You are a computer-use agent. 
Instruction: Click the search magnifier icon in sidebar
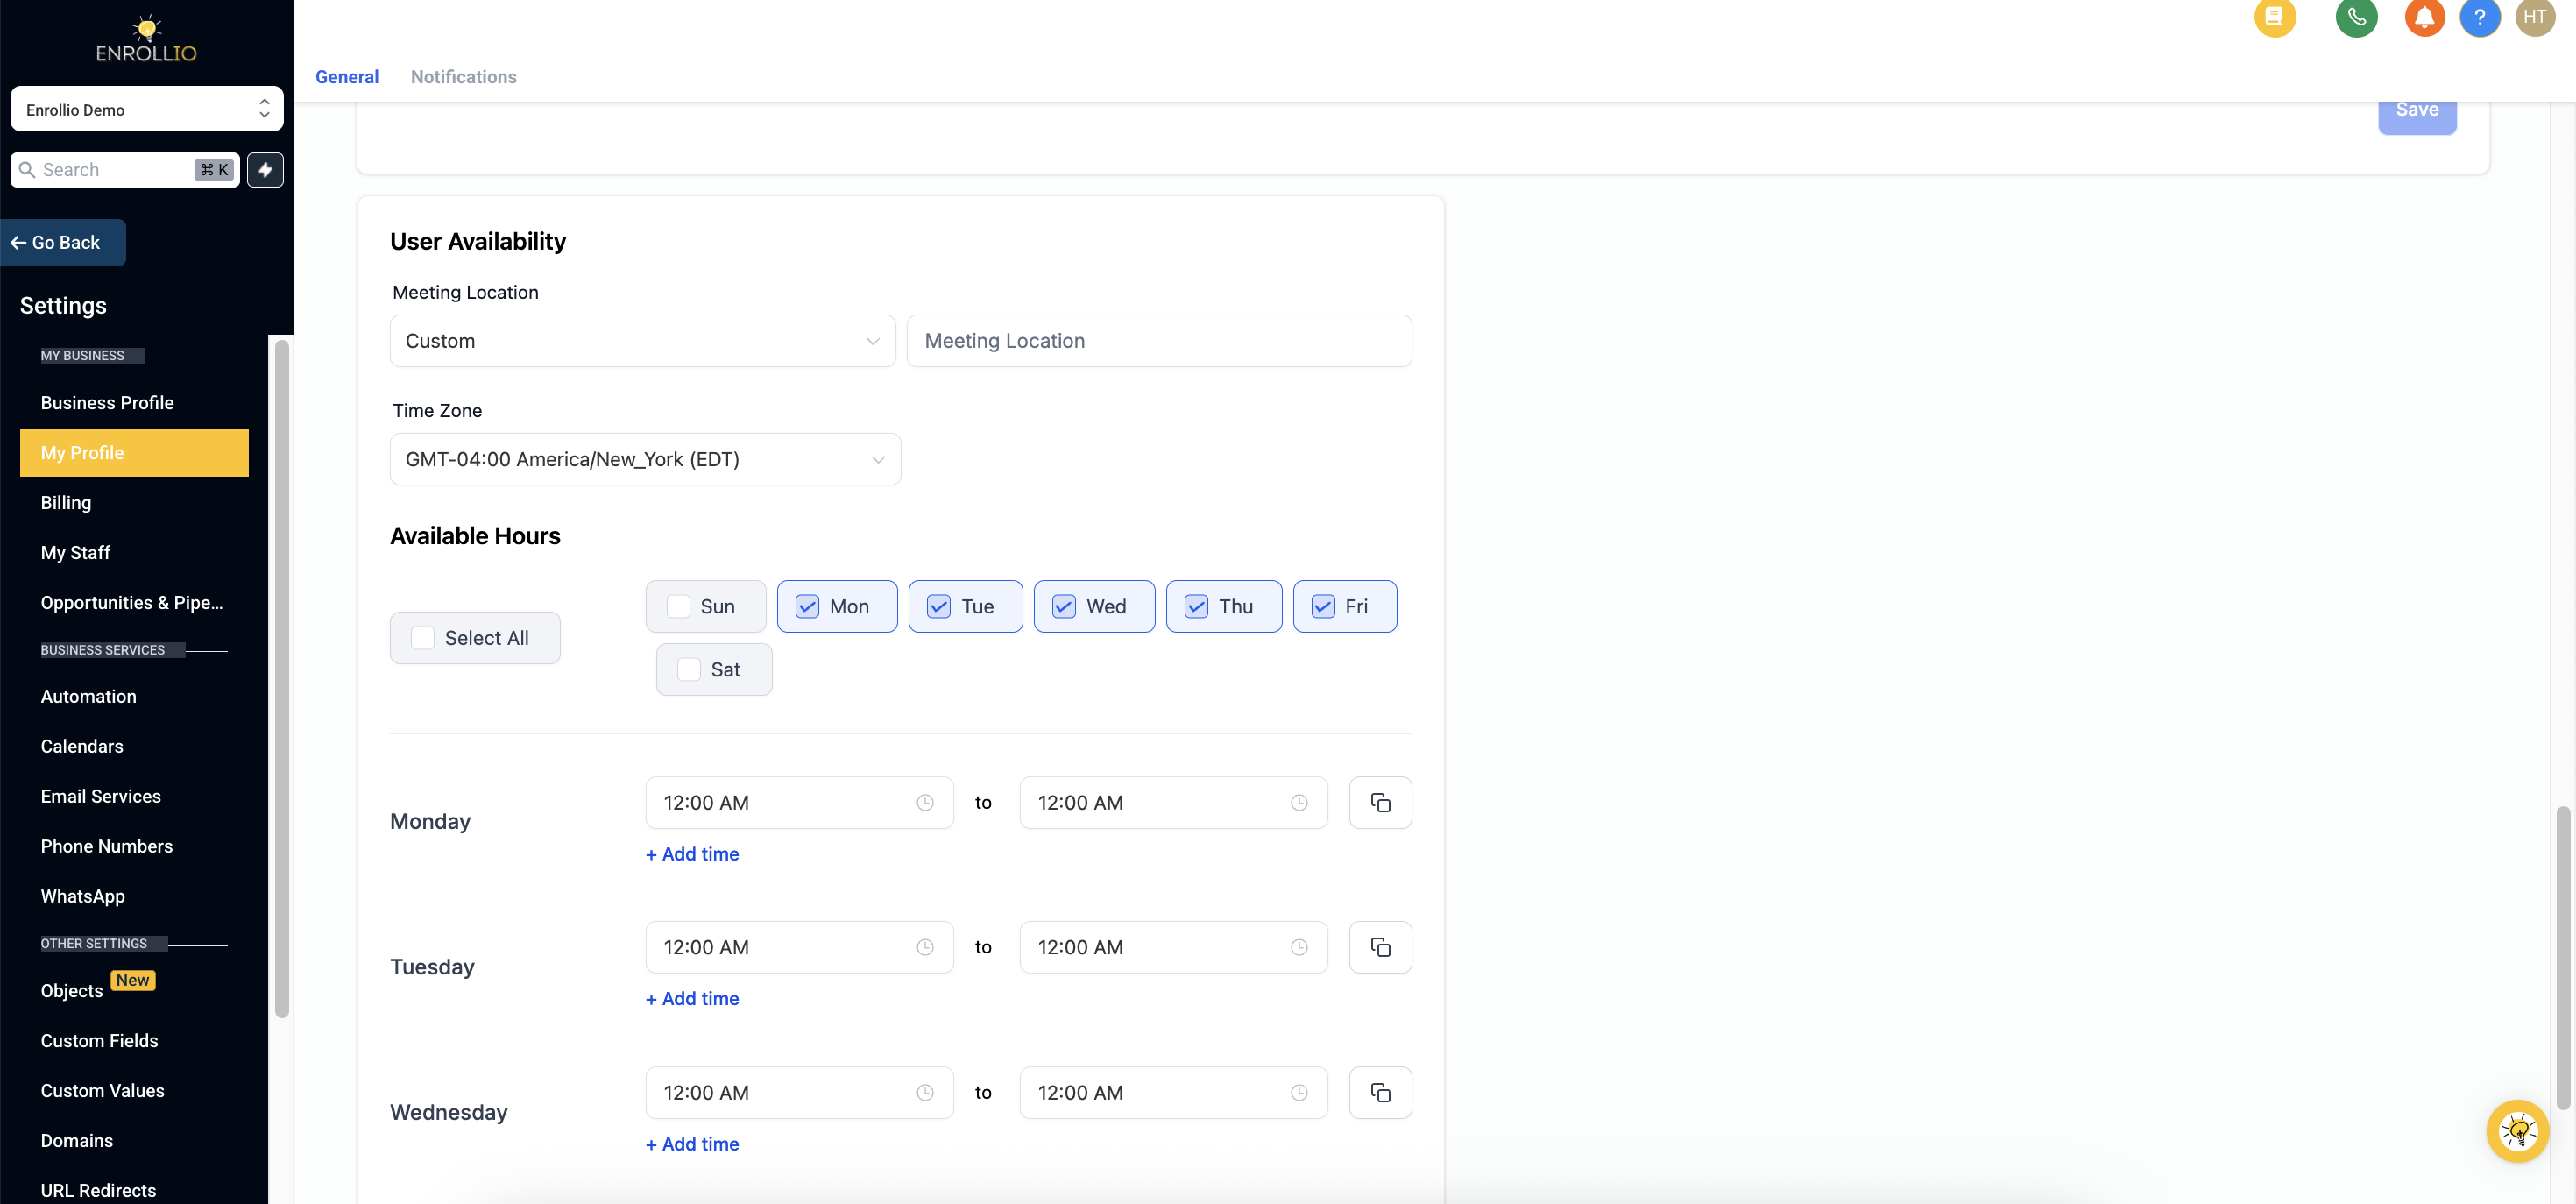click(x=27, y=170)
